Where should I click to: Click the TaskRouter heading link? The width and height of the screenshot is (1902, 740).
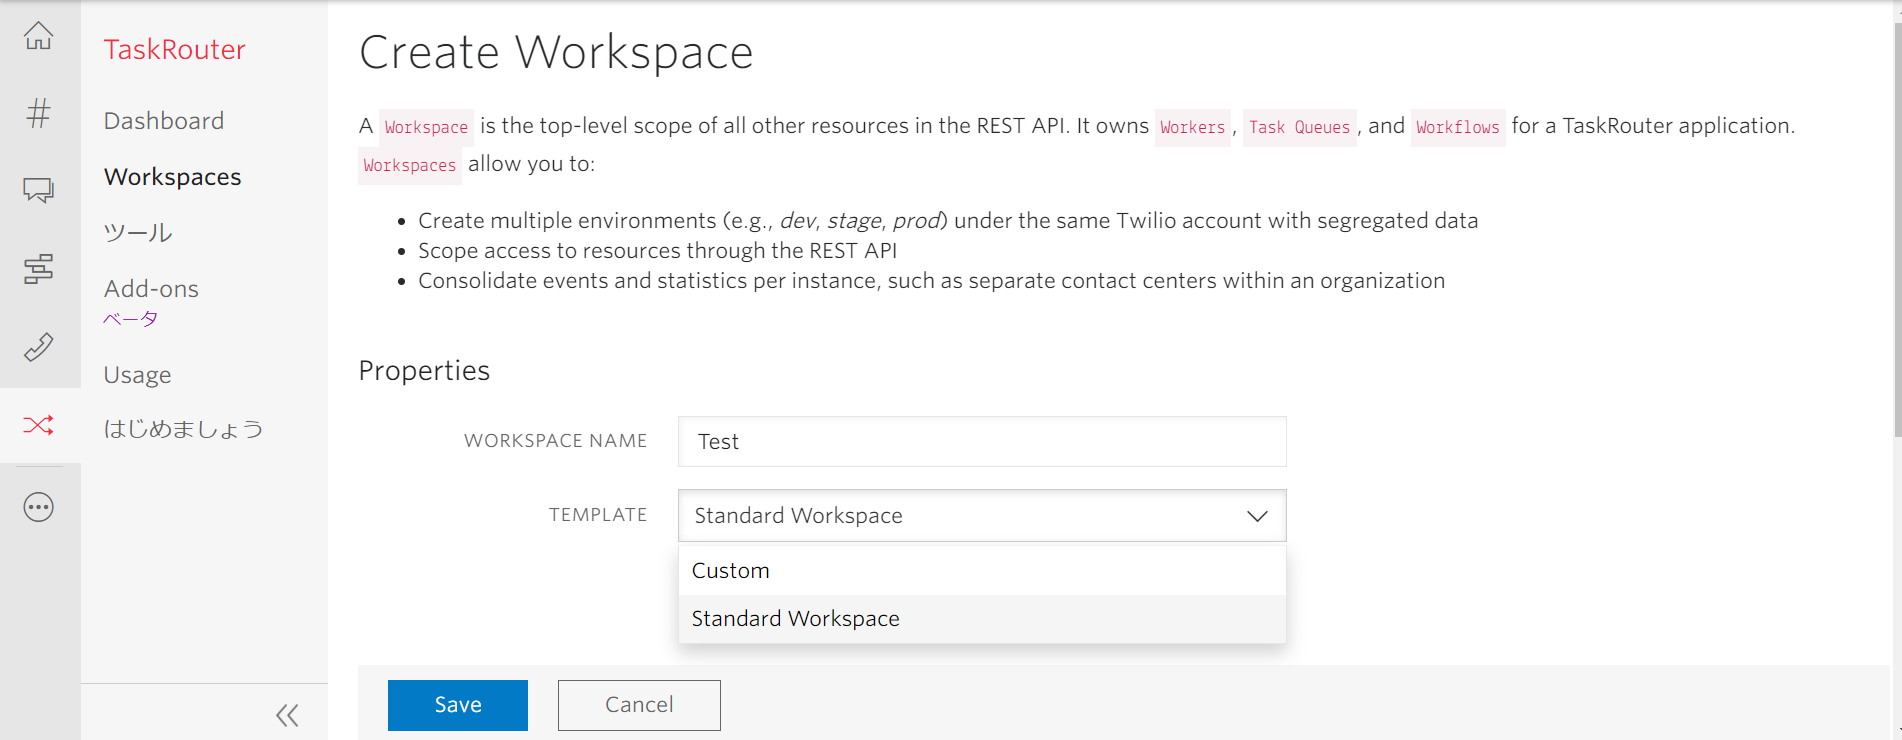(175, 49)
